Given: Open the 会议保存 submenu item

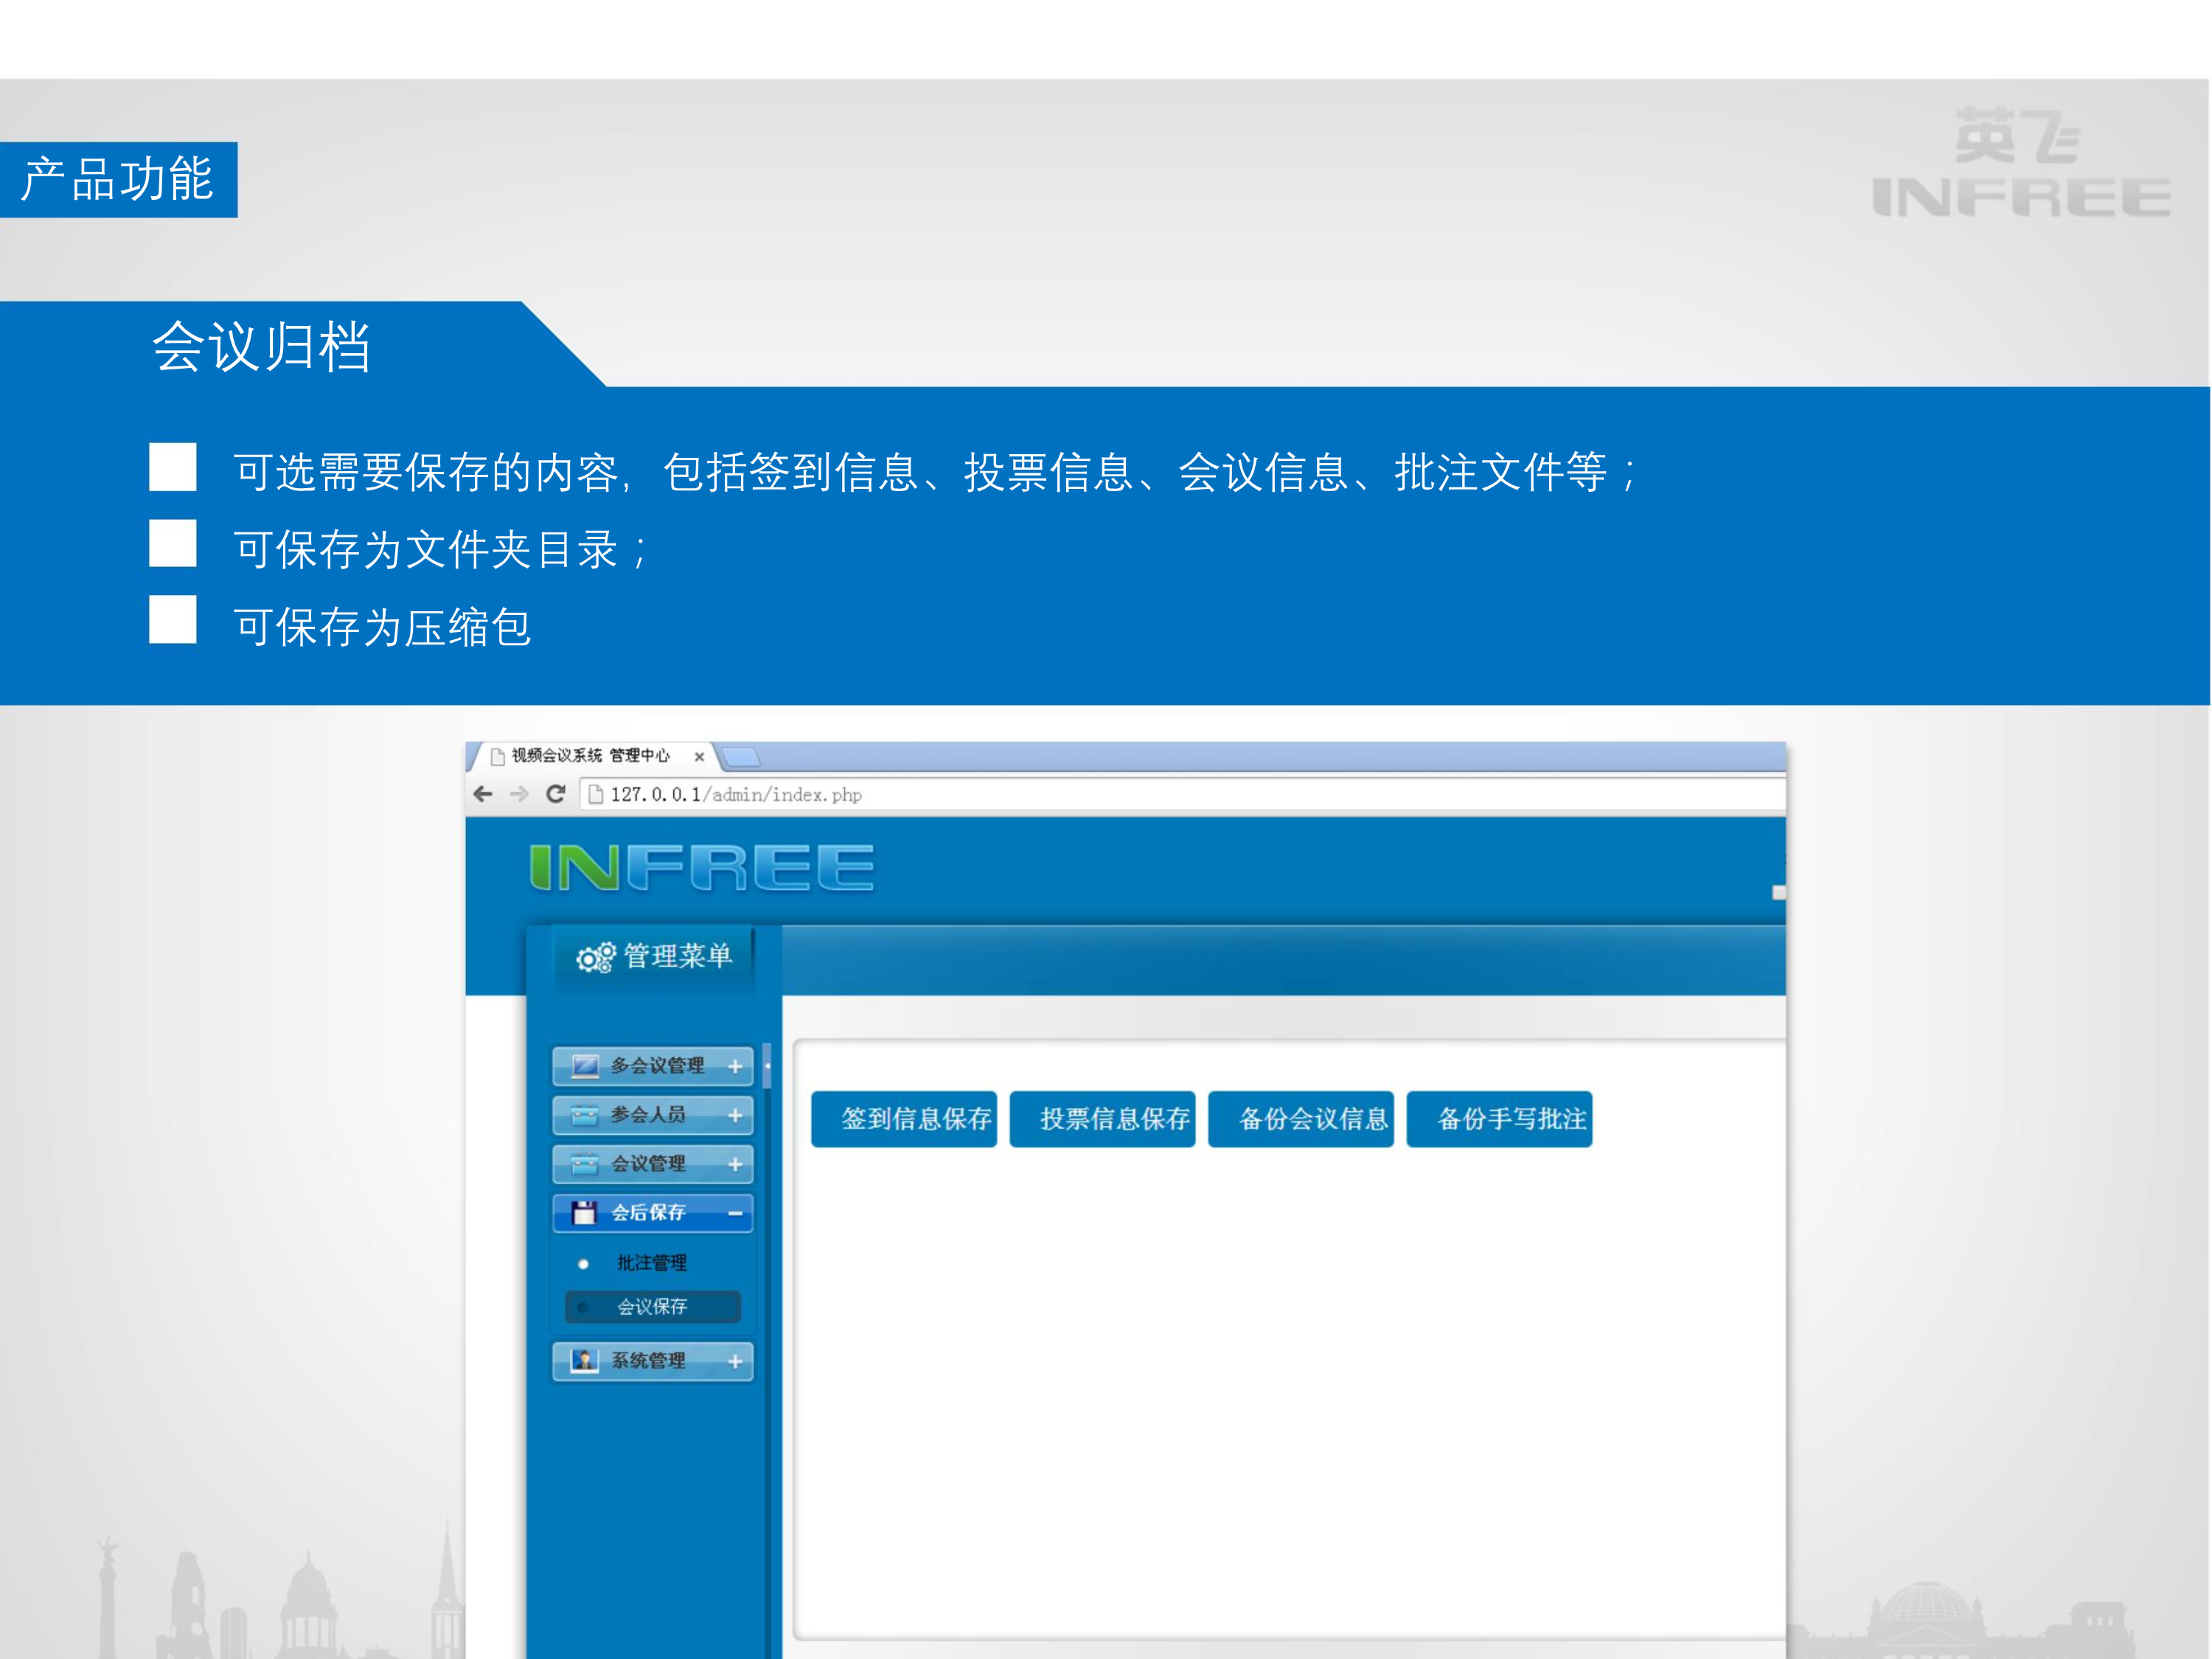Looking at the screenshot, I should tap(652, 1307).
